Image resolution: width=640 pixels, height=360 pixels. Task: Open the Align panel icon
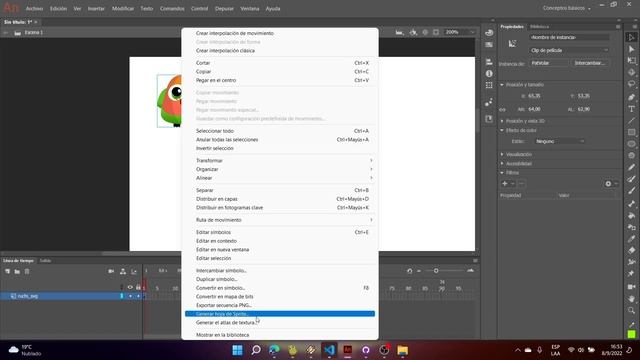489,62
